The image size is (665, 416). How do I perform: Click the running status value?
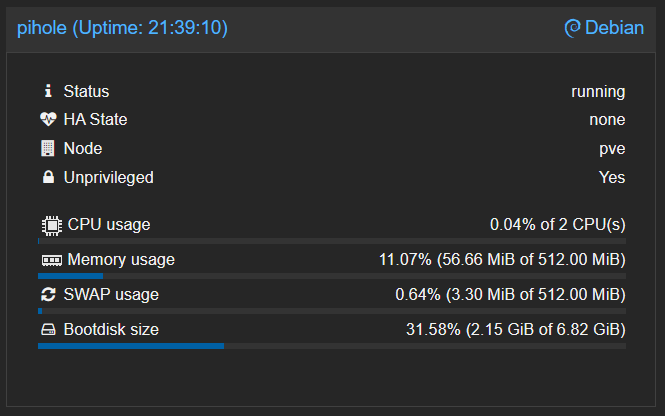click(598, 91)
